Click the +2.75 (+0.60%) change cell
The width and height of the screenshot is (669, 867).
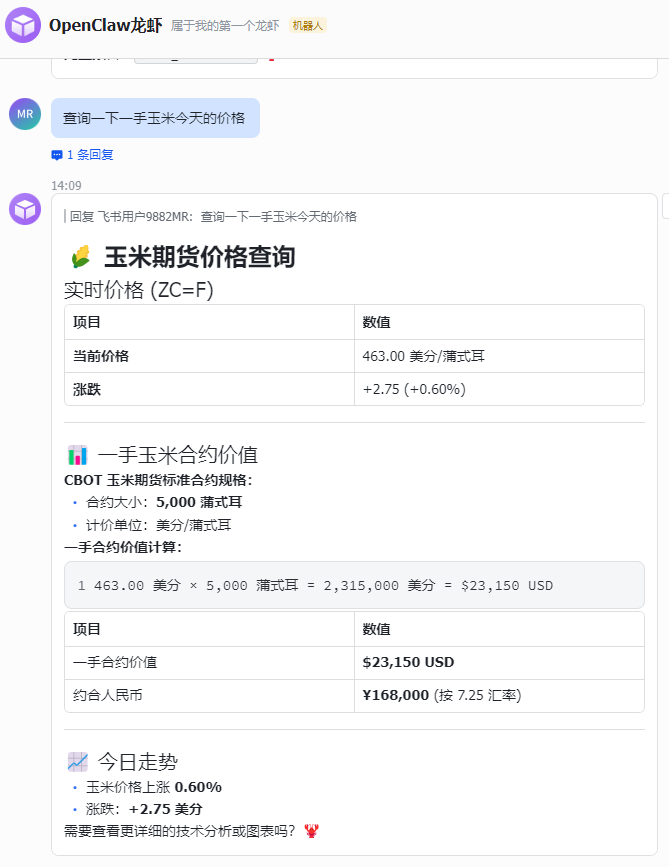(x=414, y=389)
